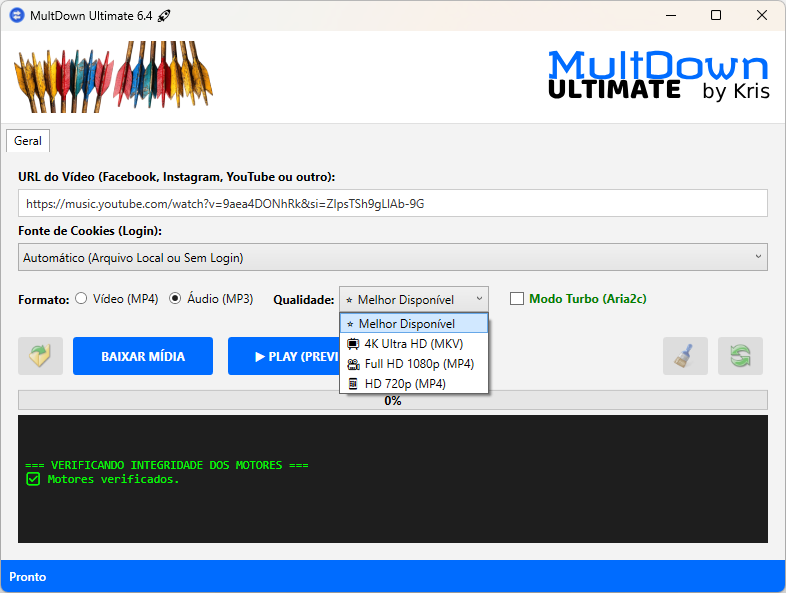Close the MultDown Ultimate window

pyautogui.click(x=761, y=16)
